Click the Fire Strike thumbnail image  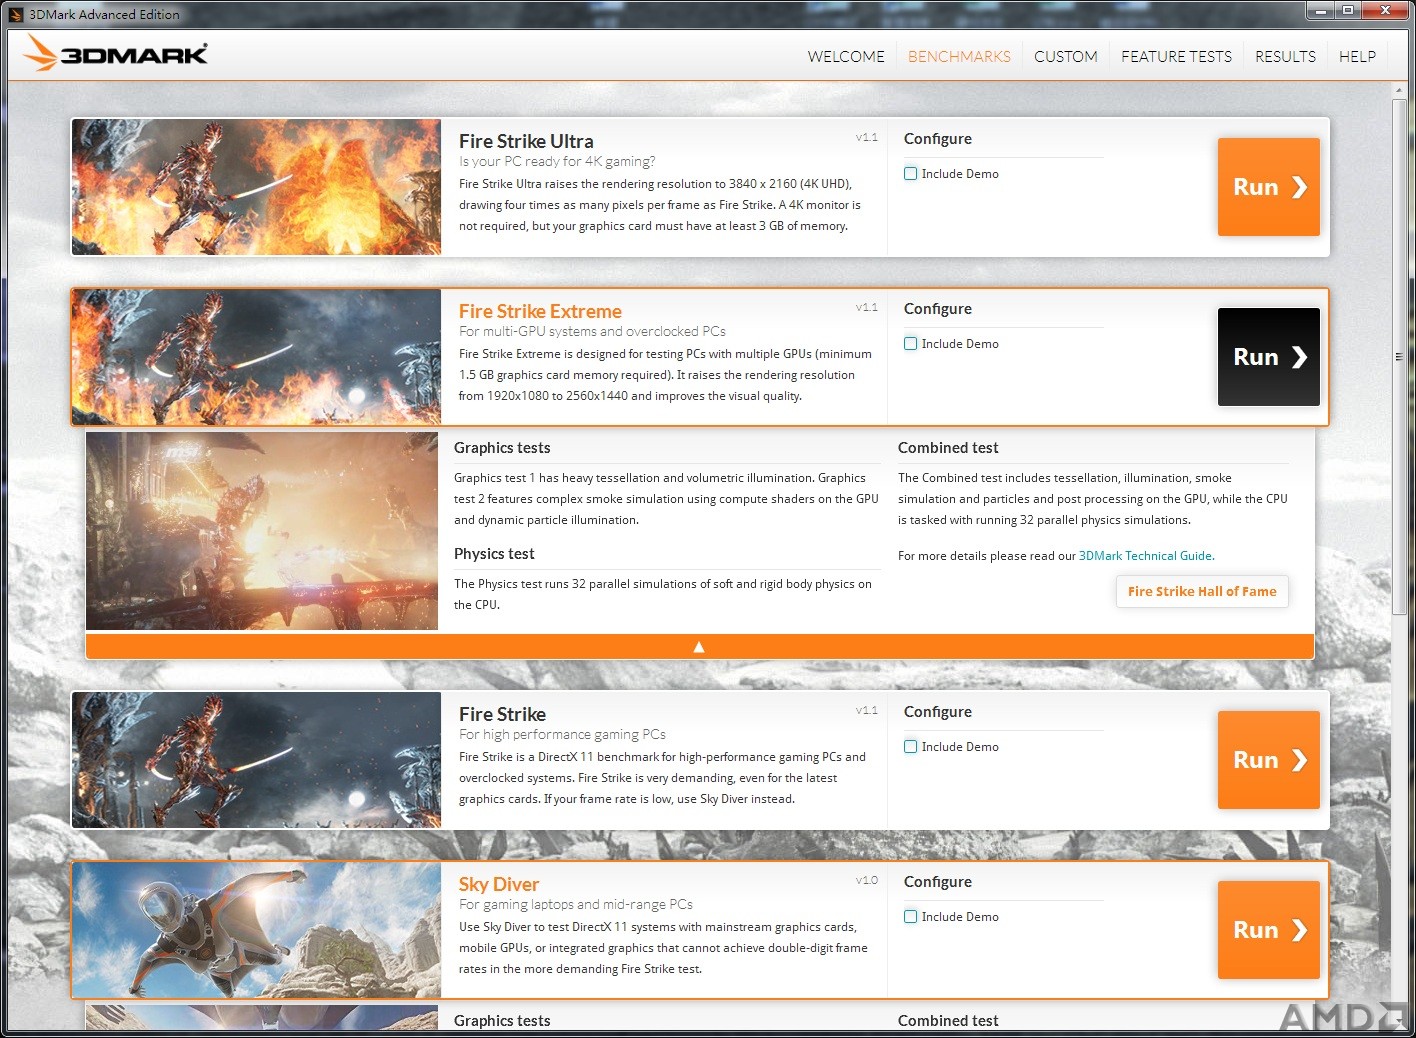(256, 760)
